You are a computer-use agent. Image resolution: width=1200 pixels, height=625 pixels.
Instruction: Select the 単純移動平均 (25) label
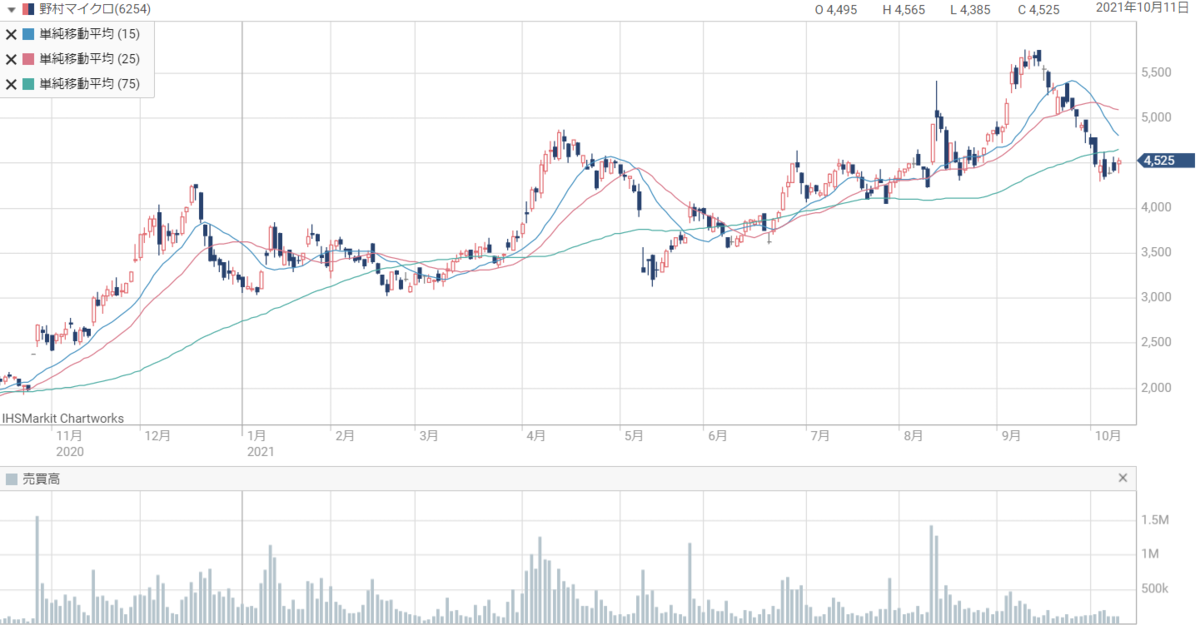click(x=89, y=59)
